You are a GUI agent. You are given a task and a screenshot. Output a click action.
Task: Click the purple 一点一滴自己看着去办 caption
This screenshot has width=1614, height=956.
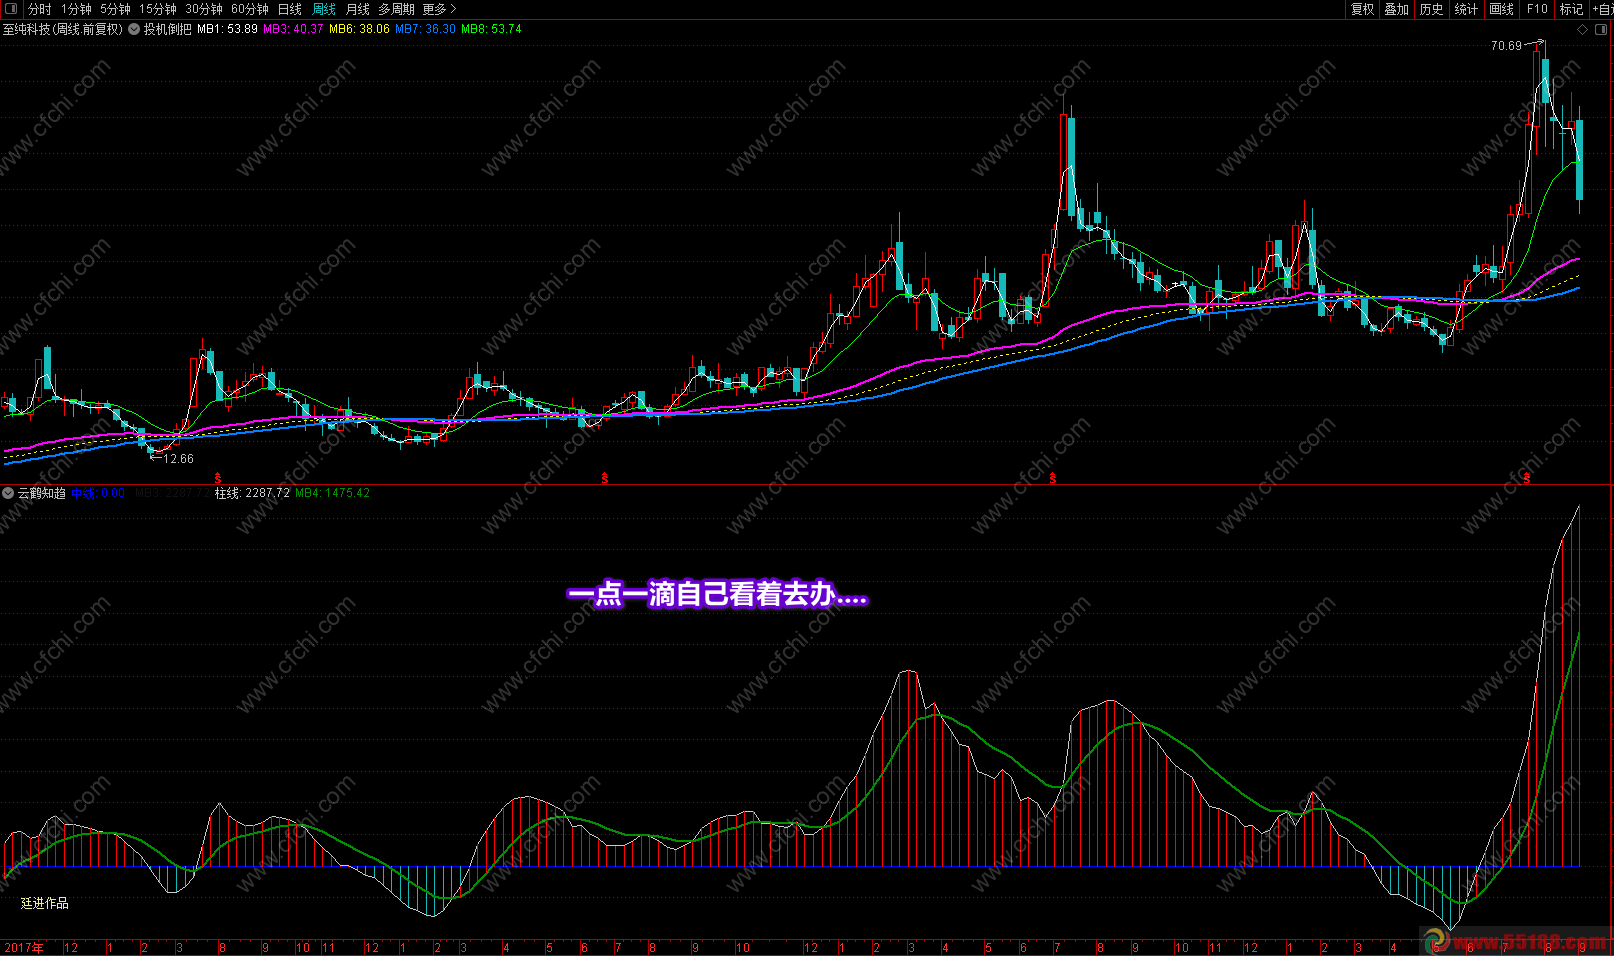coord(717,595)
